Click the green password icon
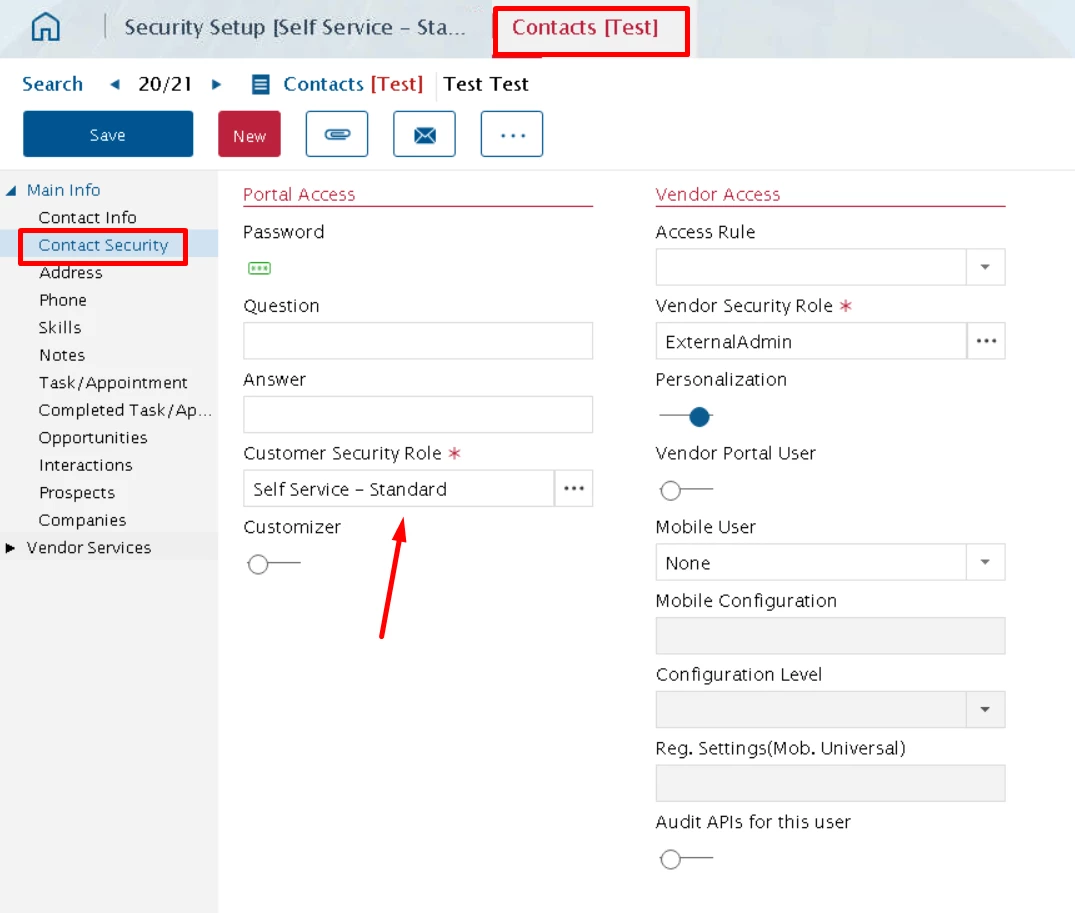Viewport: 1075px width, 913px height. (x=259, y=268)
